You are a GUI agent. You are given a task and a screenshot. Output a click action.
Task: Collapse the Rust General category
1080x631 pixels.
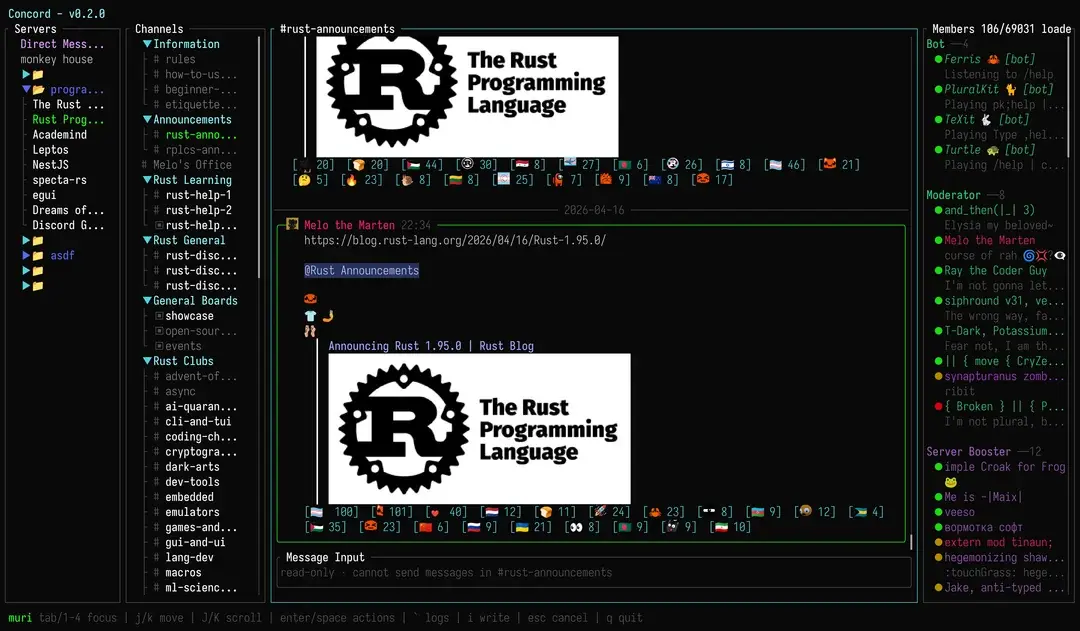tap(147, 240)
